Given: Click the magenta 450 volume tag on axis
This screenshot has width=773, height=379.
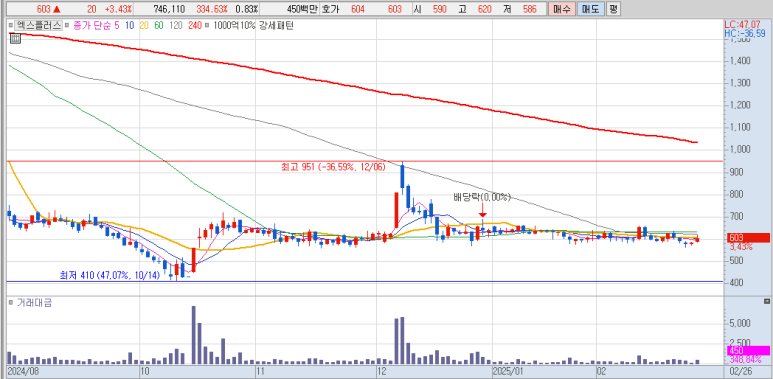Looking at the screenshot, I should (x=747, y=350).
